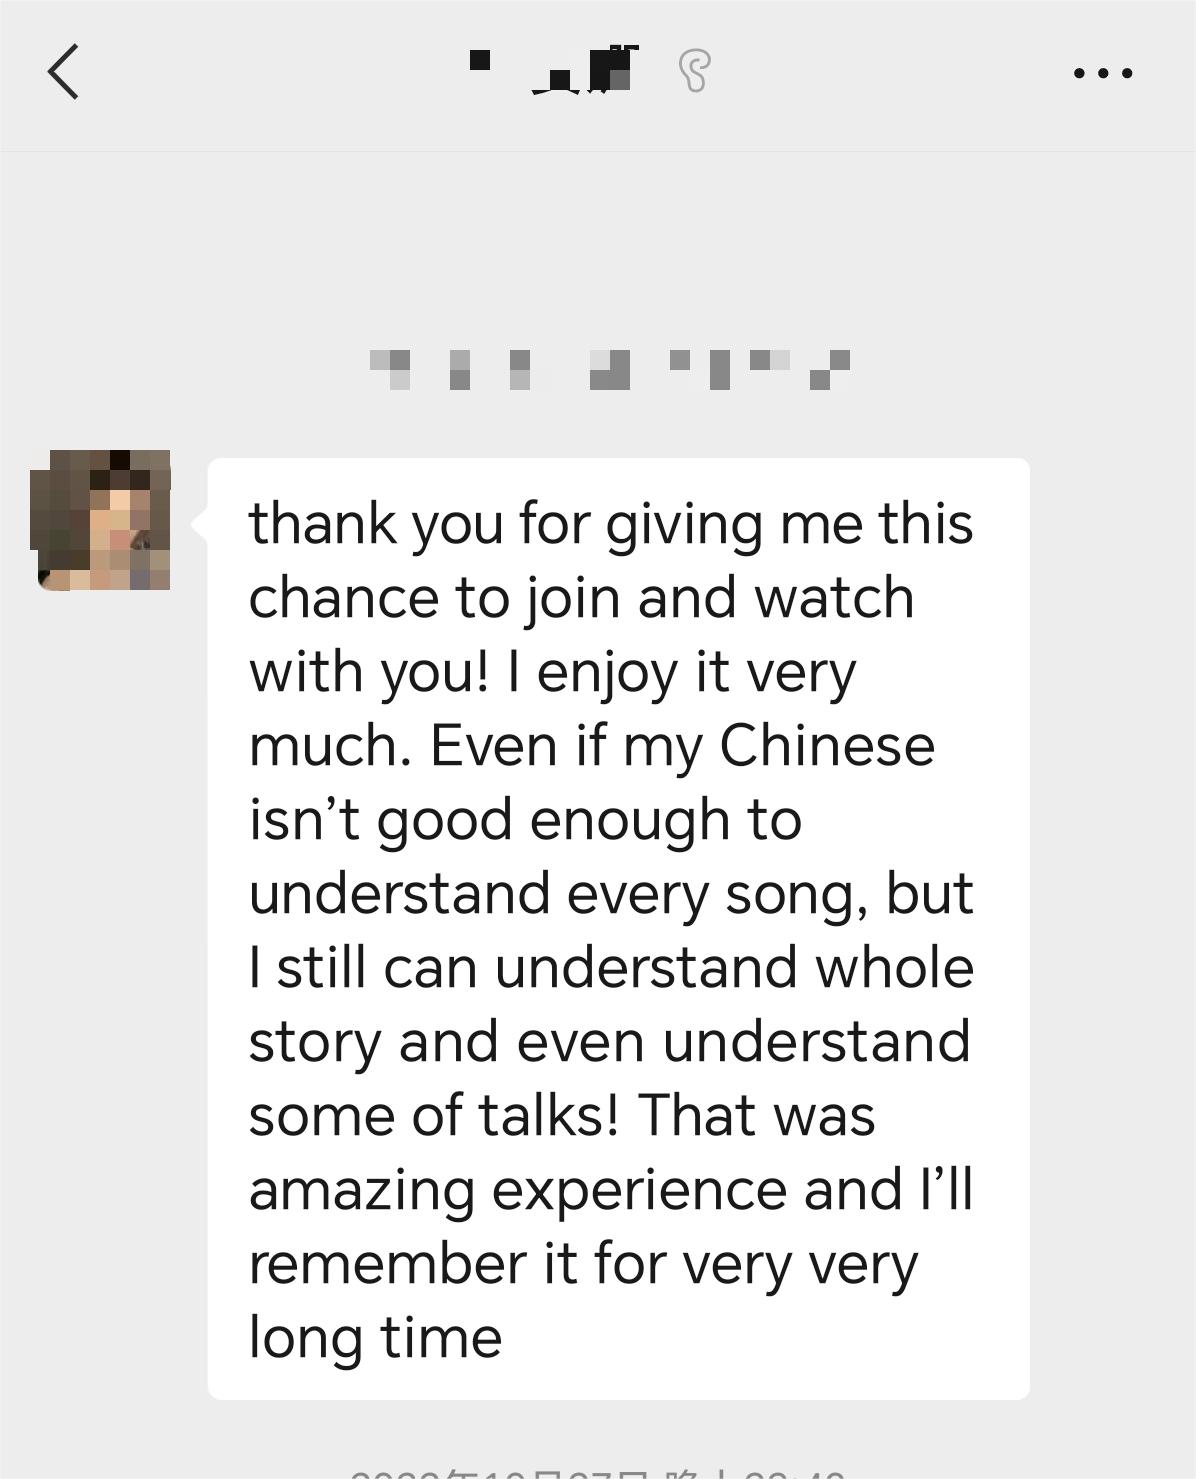Tap the message bubble's pointed tail
The height and width of the screenshot is (1479, 1196).
(x=199, y=524)
